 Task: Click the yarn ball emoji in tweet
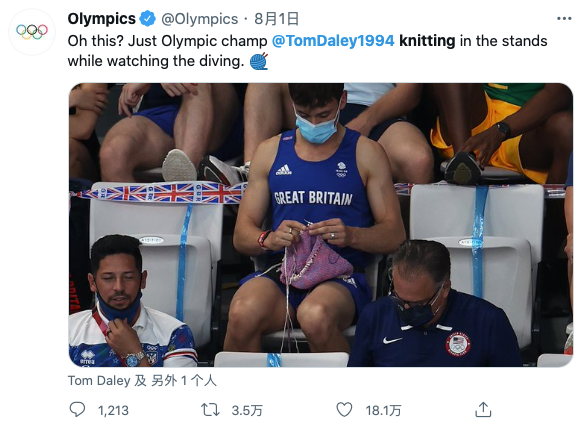(259, 61)
